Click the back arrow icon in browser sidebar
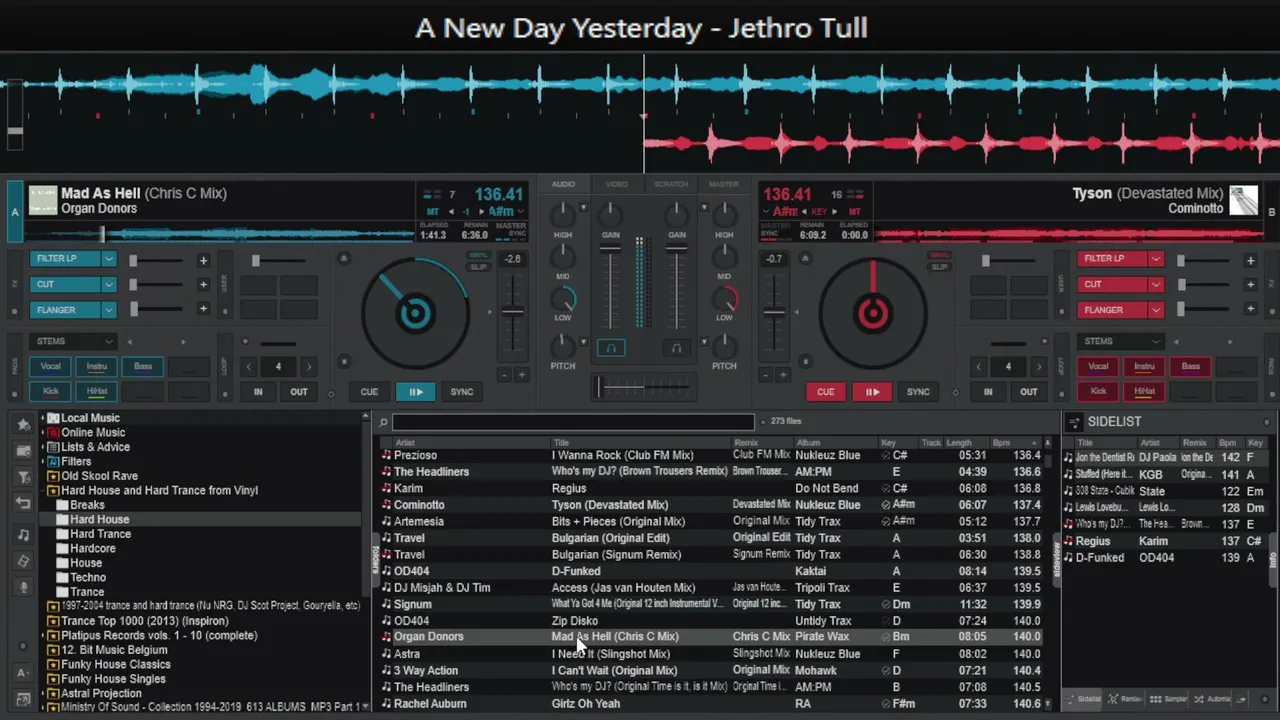 24,503
